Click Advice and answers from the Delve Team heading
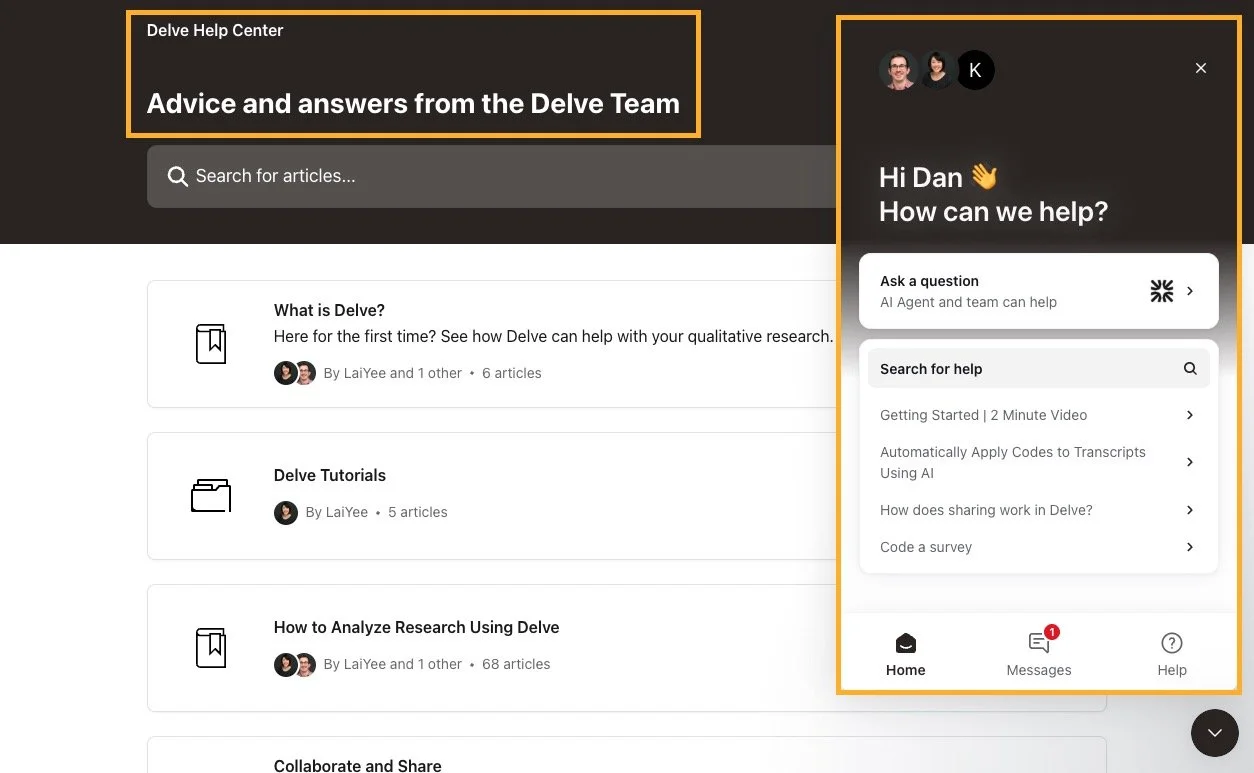 (413, 103)
